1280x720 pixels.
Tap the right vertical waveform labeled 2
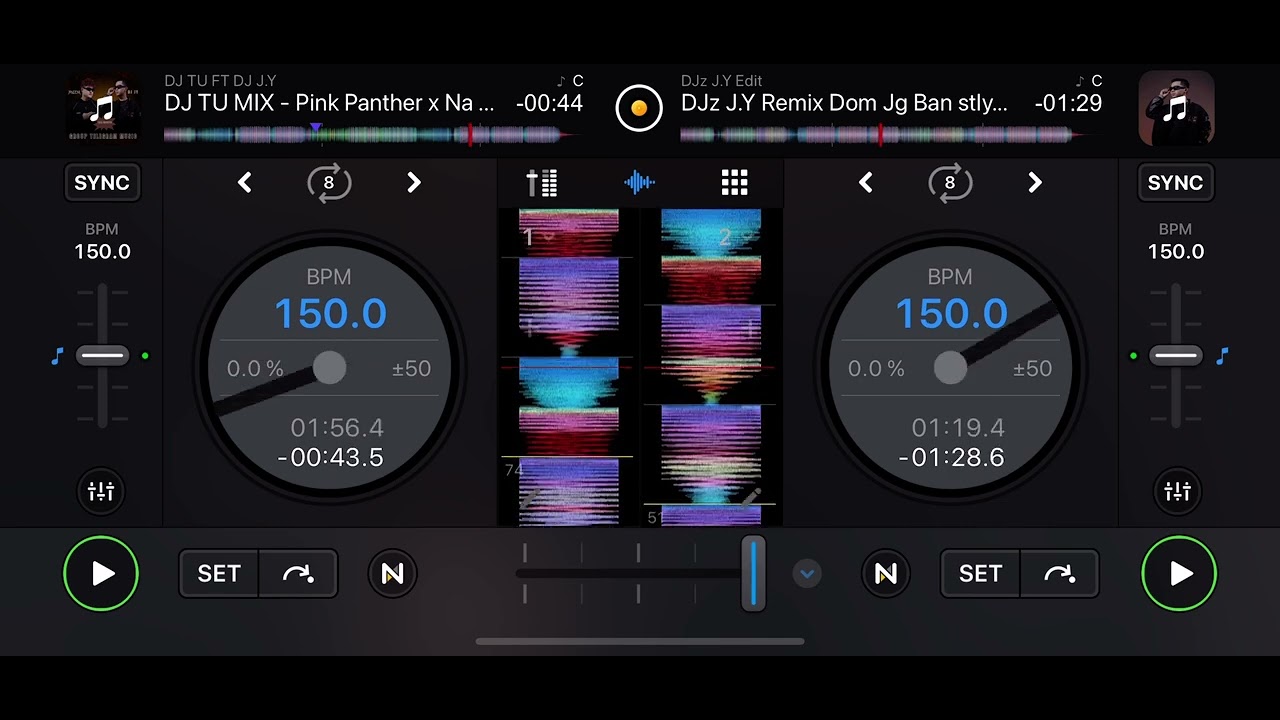pyautogui.click(x=711, y=367)
